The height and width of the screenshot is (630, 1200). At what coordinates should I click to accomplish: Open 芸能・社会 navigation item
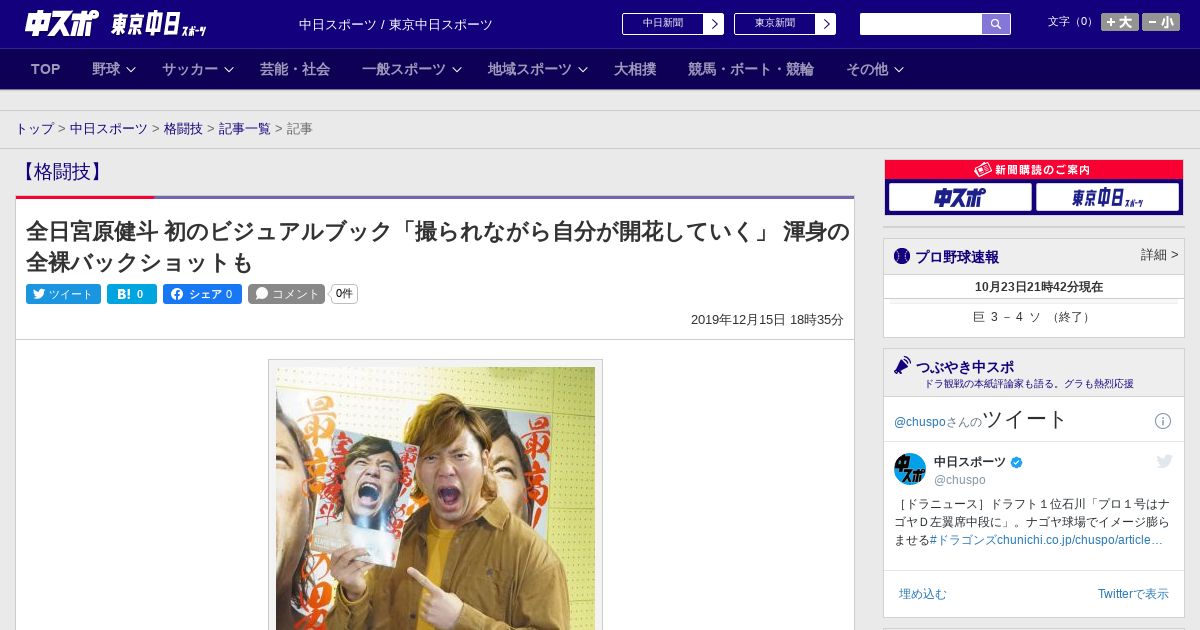point(295,69)
